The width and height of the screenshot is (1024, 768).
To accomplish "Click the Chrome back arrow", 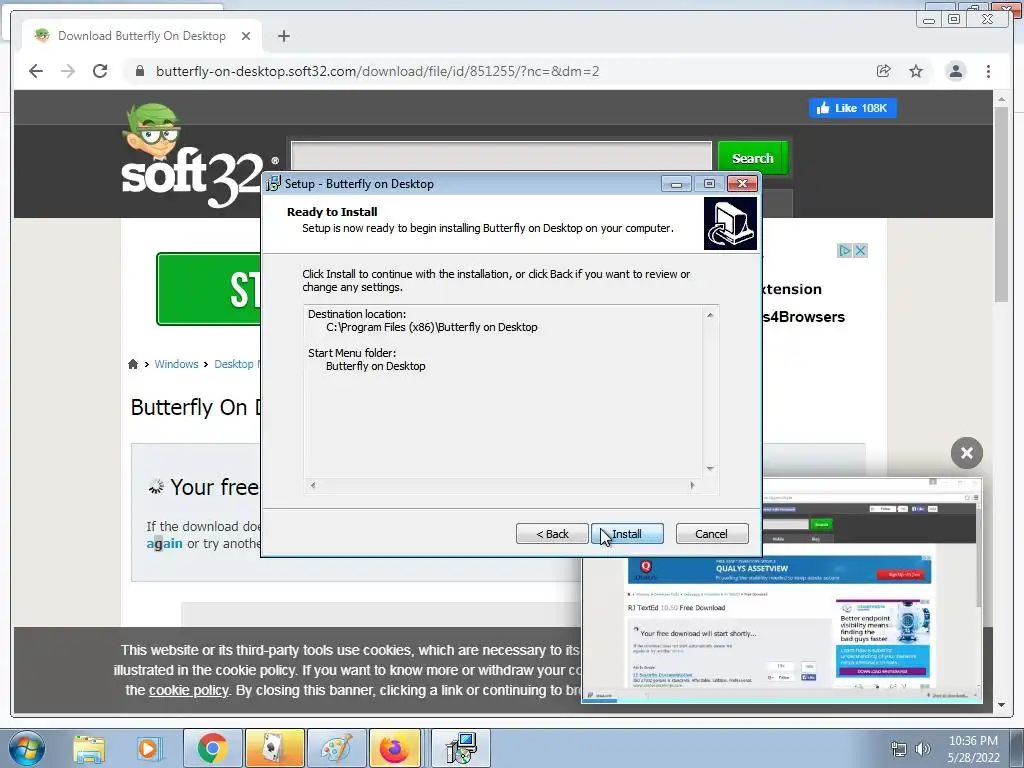I will pyautogui.click(x=36, y=71).
